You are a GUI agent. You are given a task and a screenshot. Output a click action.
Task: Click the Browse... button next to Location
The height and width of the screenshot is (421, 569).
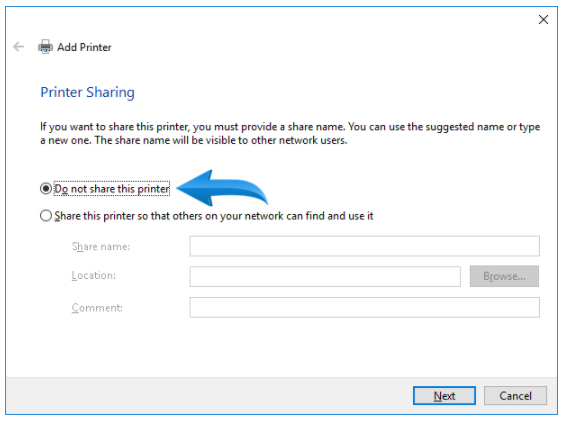pos(504,276)
